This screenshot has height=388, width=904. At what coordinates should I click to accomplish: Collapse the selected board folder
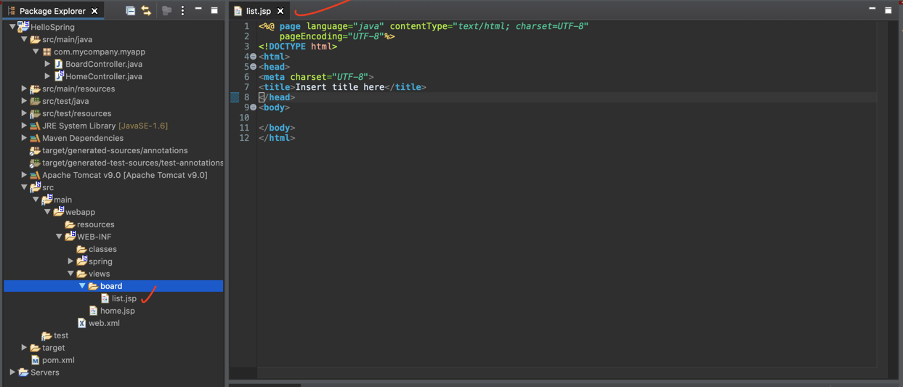[x=82, y=286]
